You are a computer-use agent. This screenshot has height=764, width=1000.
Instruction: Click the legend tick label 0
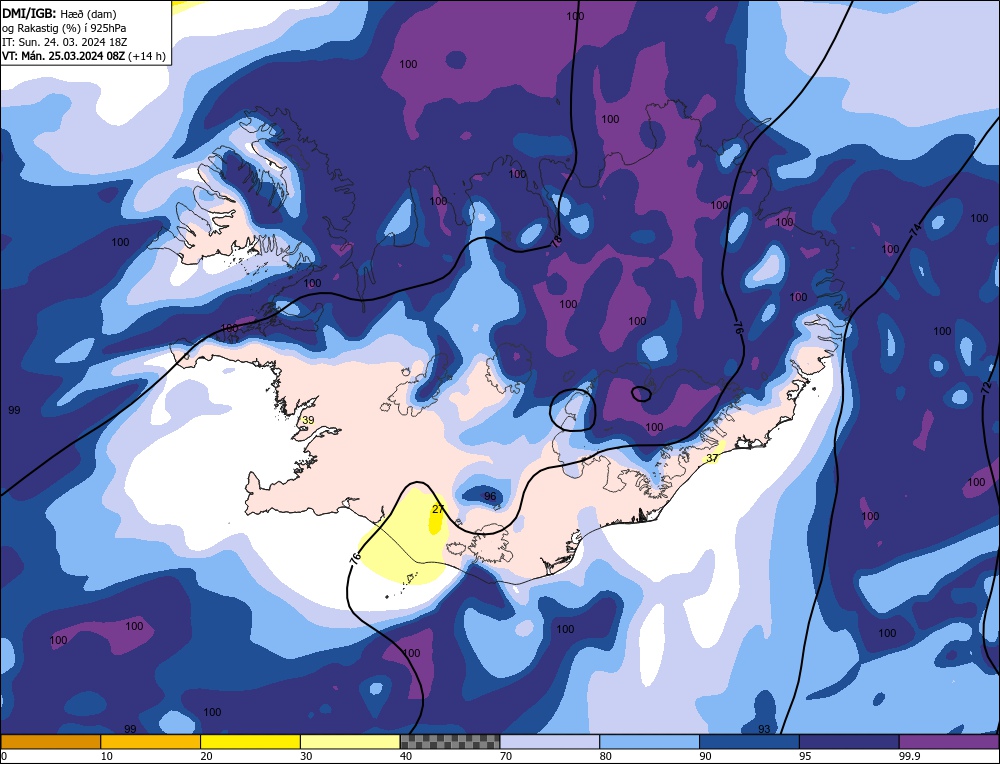4,756
